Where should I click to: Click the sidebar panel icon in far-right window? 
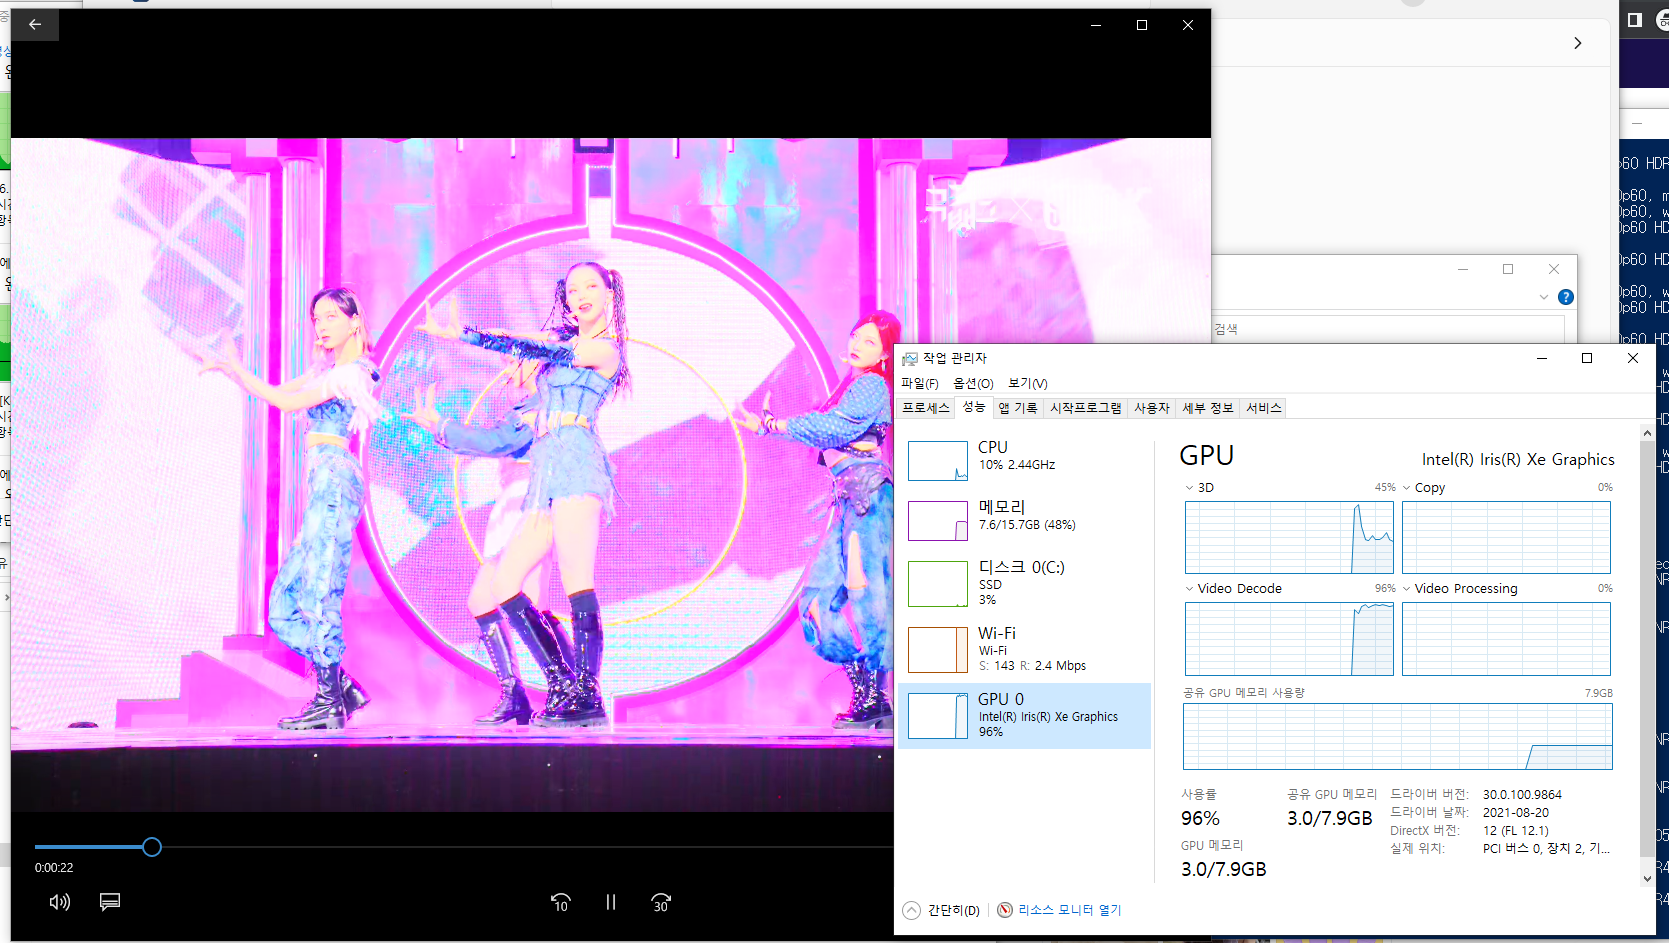[1635, 19]
